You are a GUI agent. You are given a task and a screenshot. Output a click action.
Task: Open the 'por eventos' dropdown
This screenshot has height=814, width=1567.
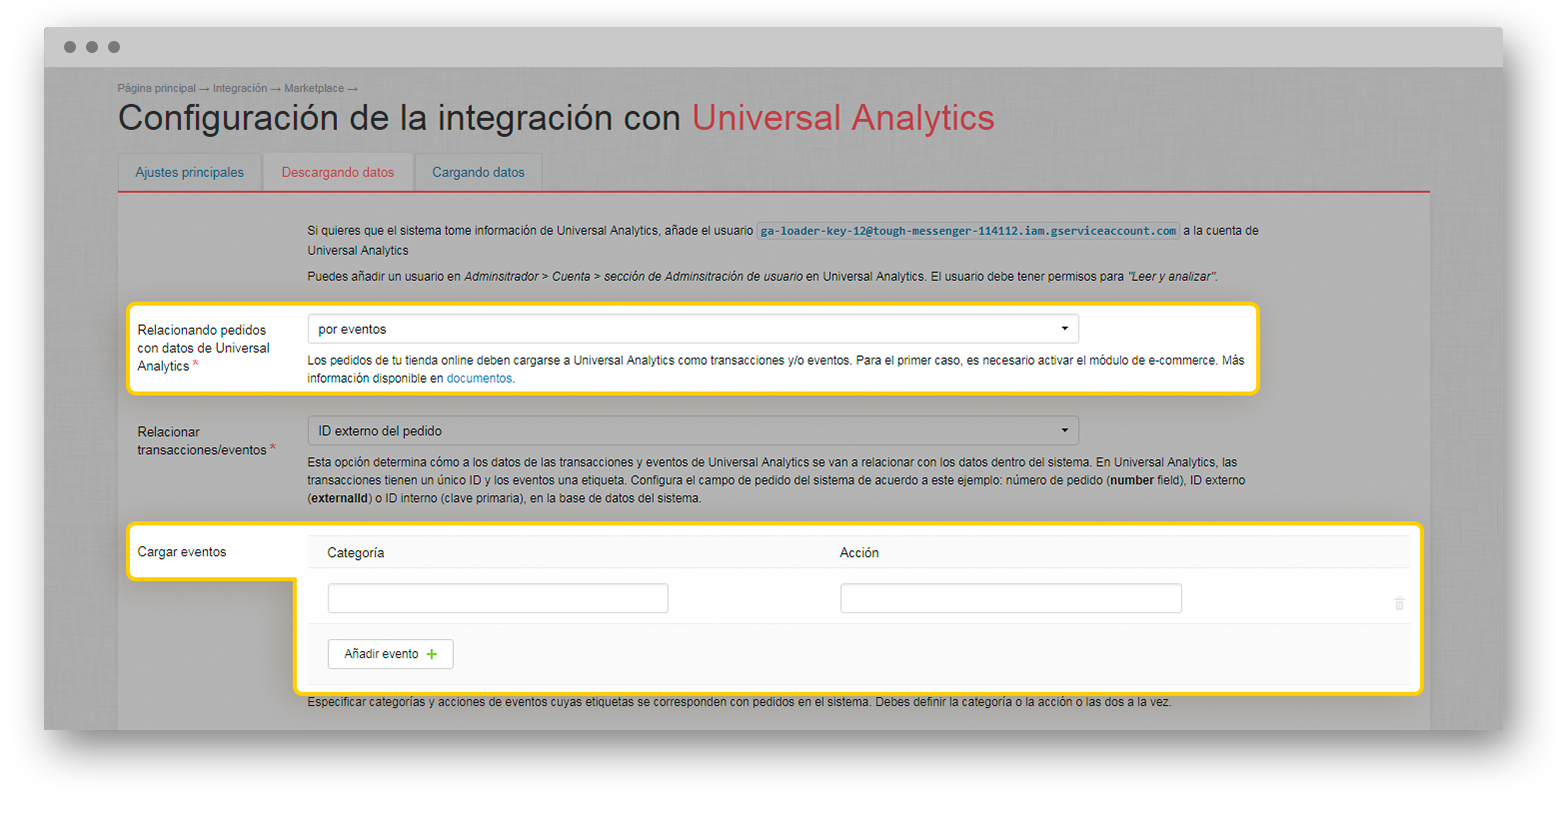[x=693, y=329]
